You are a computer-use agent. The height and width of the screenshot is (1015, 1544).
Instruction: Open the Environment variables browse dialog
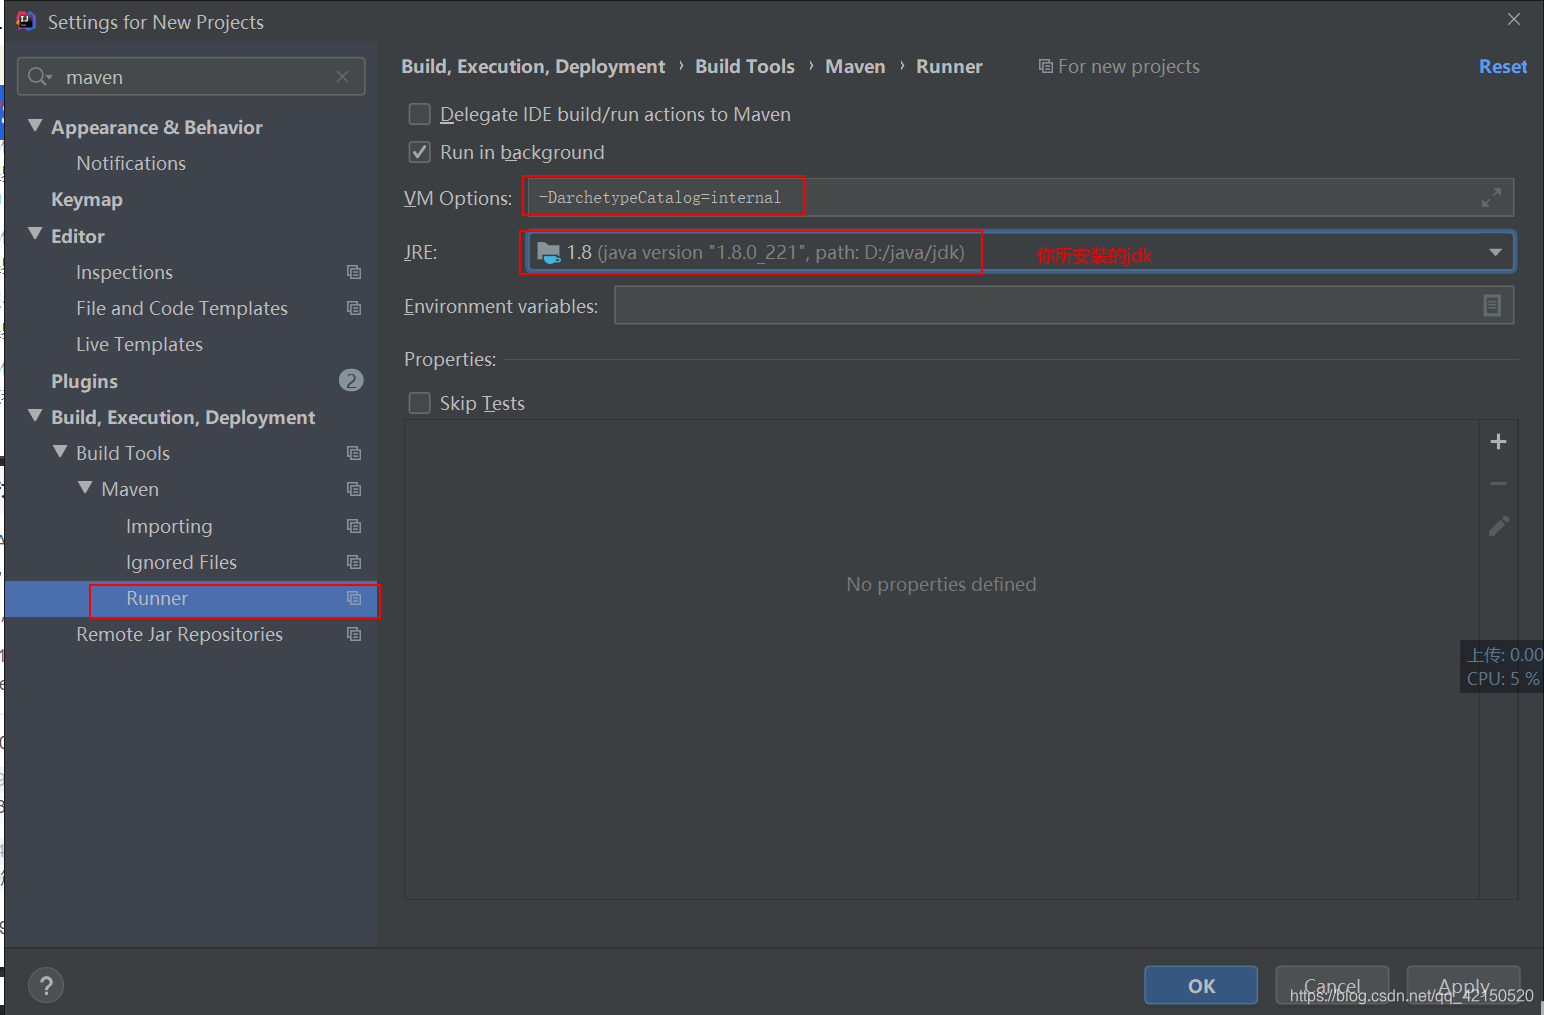click(1492, 305)
